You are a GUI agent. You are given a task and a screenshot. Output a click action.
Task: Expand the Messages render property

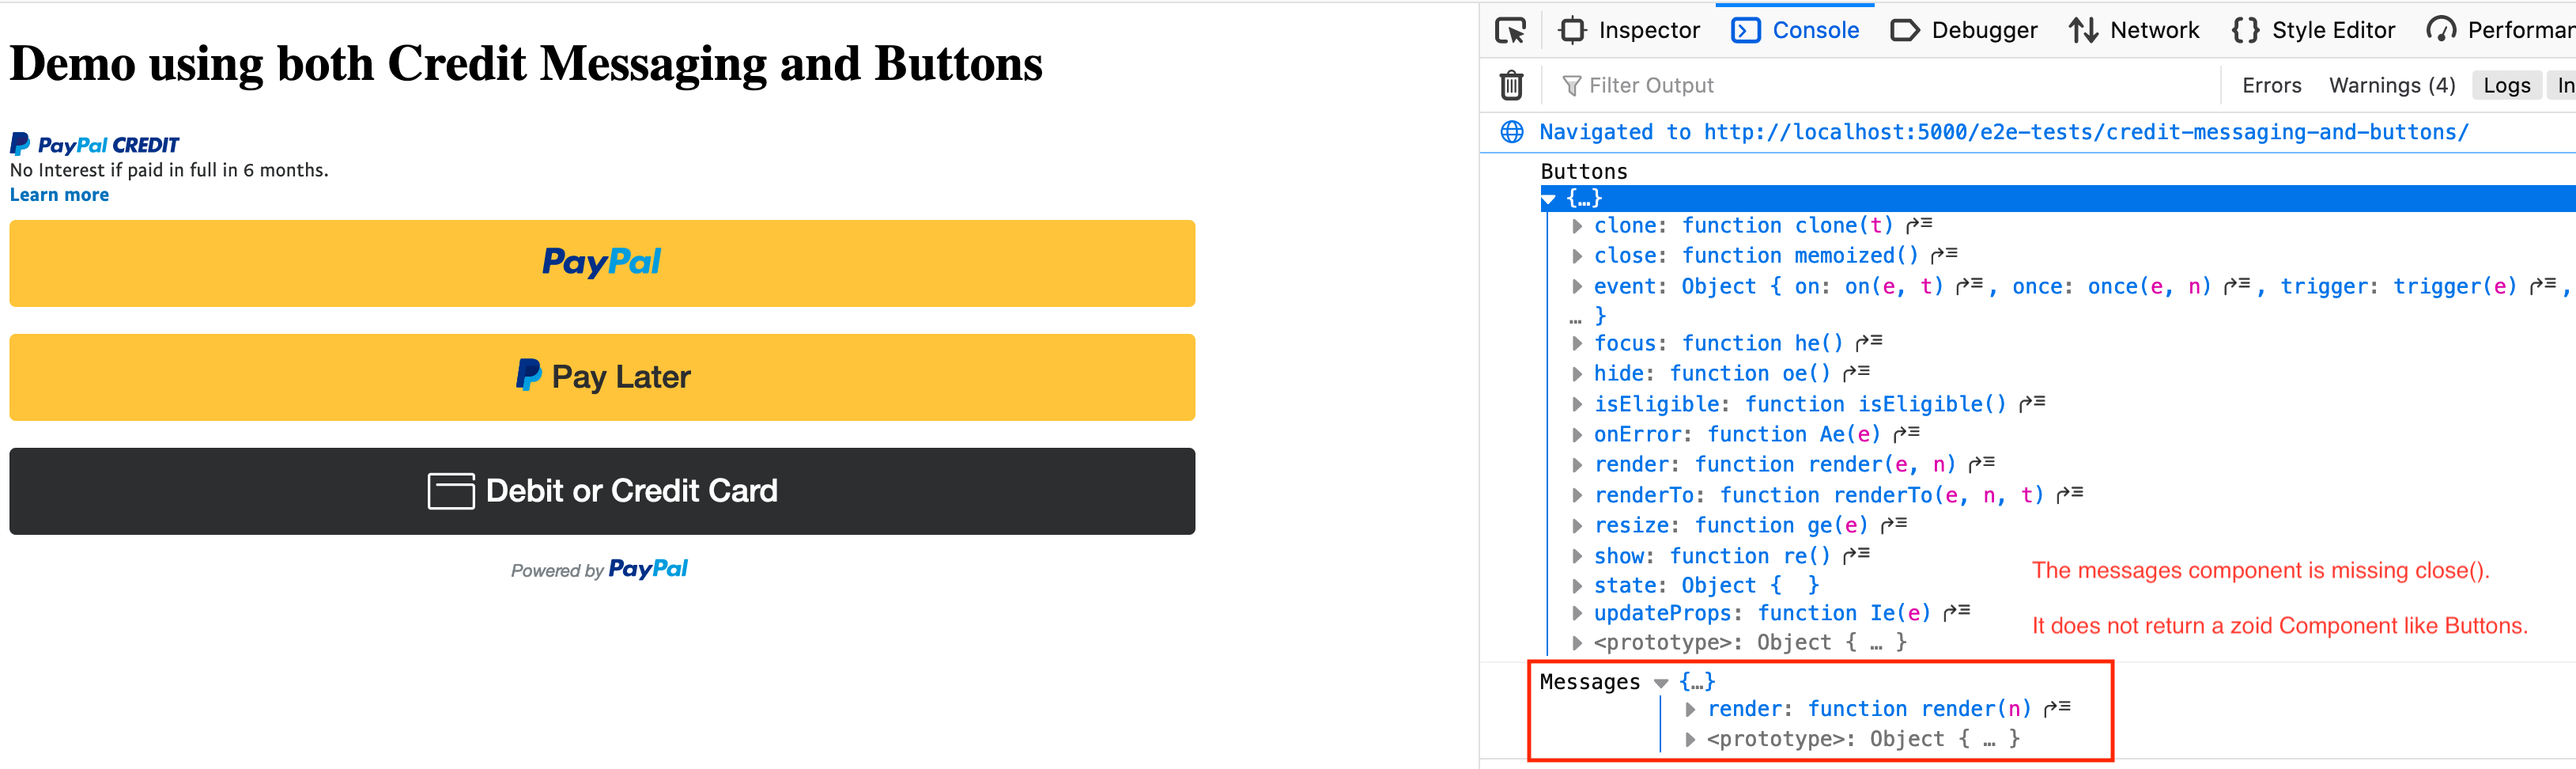[1690, 709]
